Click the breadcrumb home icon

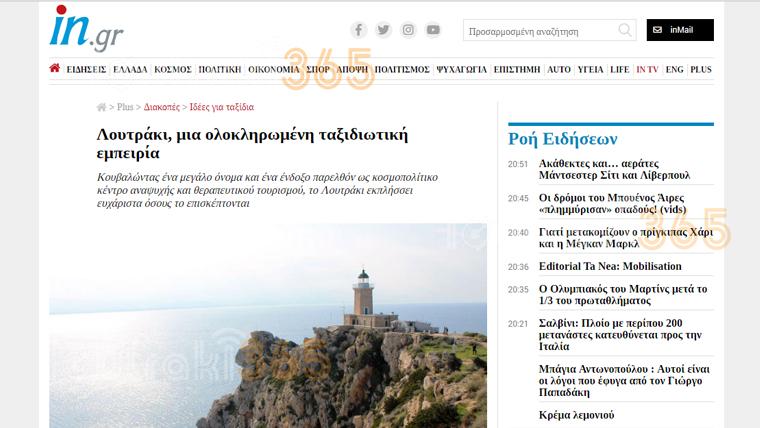(101, 107)
